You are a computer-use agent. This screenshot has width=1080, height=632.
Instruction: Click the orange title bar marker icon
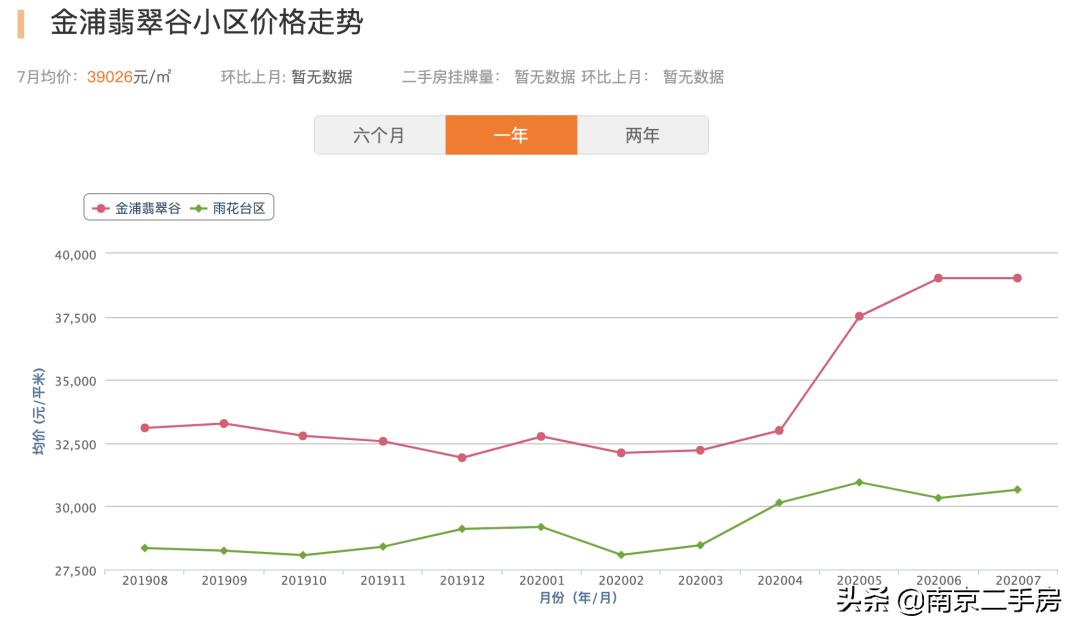coord(22,21)
